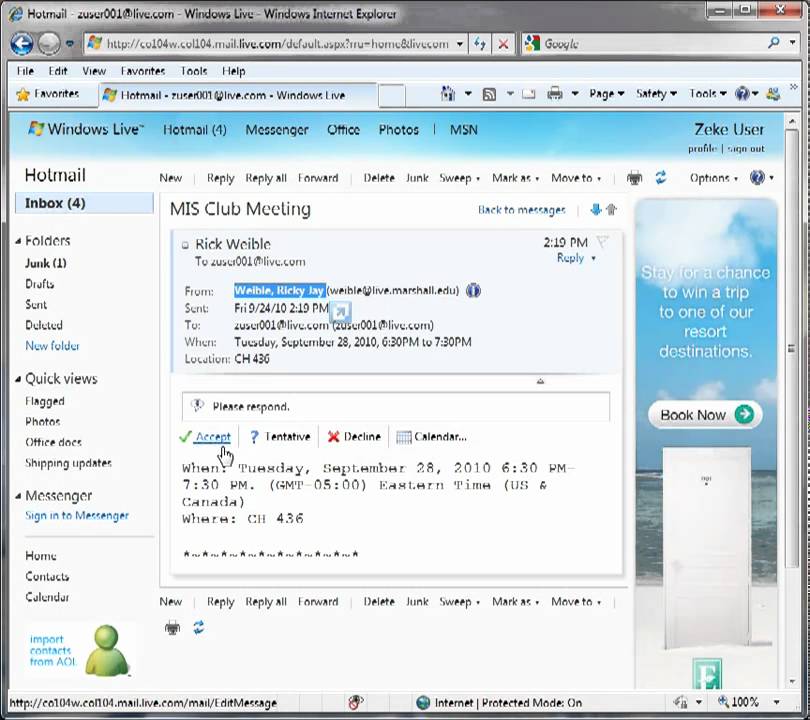Click the popup arrow icon near Sent date
810x720 pixels.
click(x=340, y=311)
